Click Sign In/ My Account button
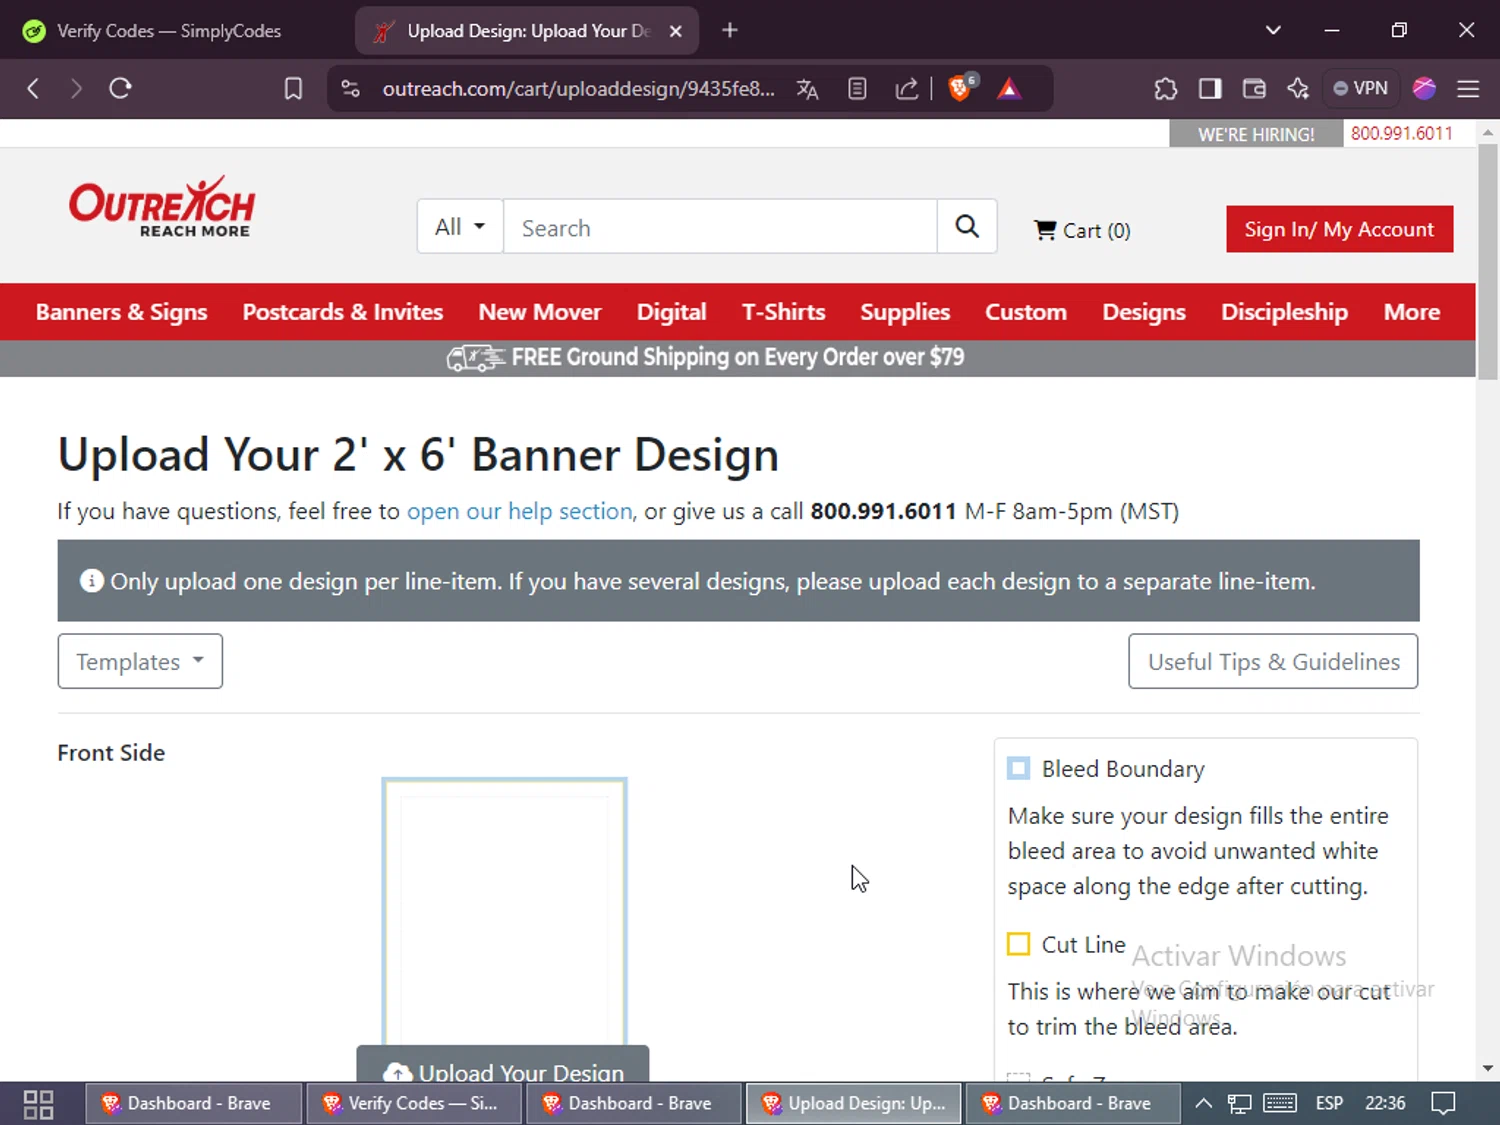1500x1125 pixels. (1339, 229)
